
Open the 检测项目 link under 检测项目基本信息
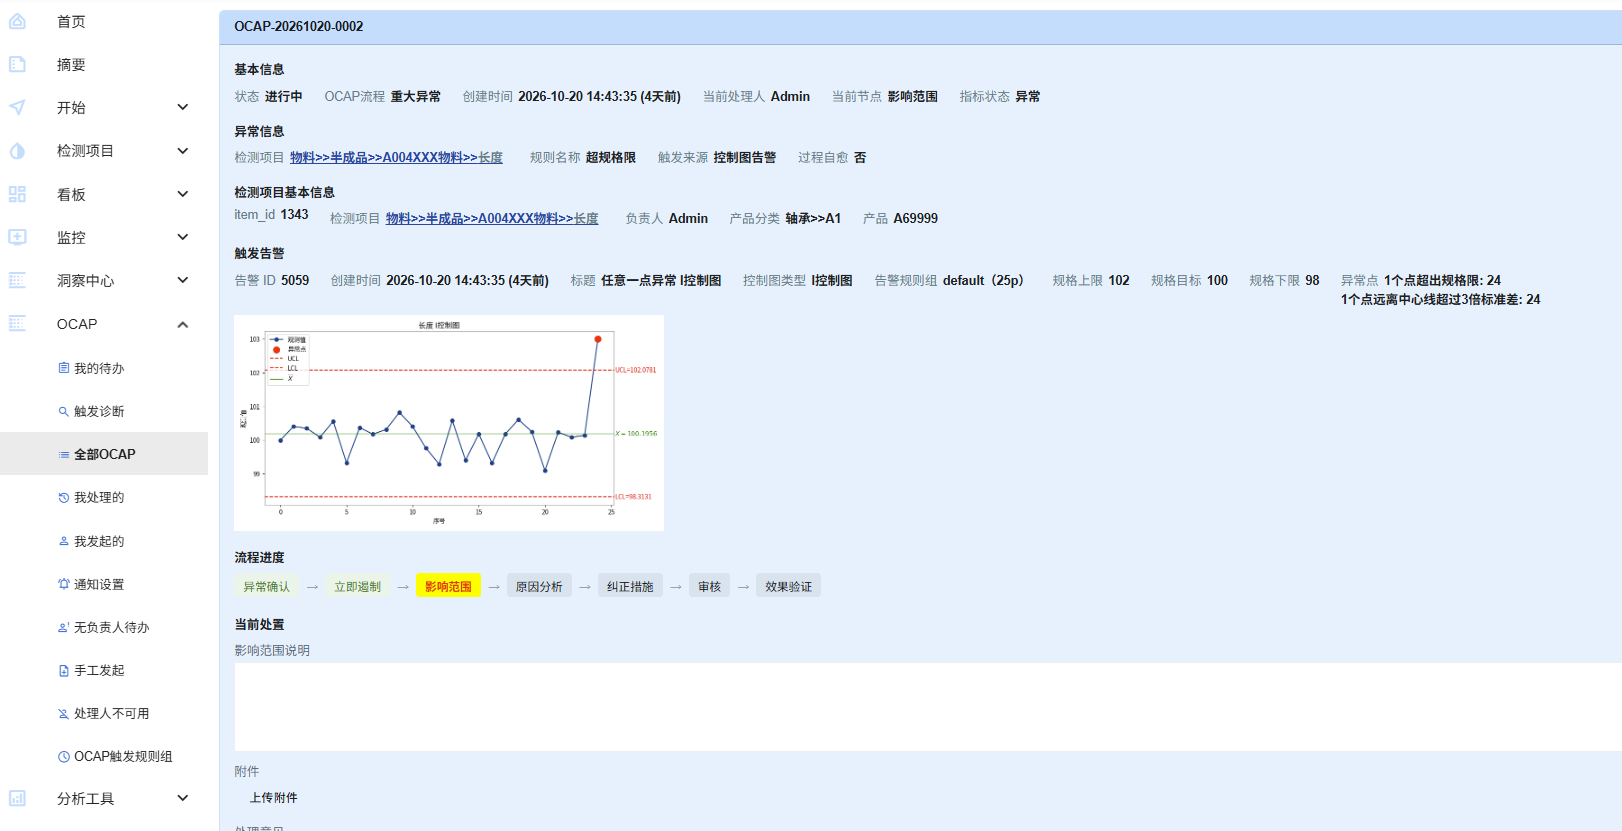pyautogui.click(x=492, y=219)
